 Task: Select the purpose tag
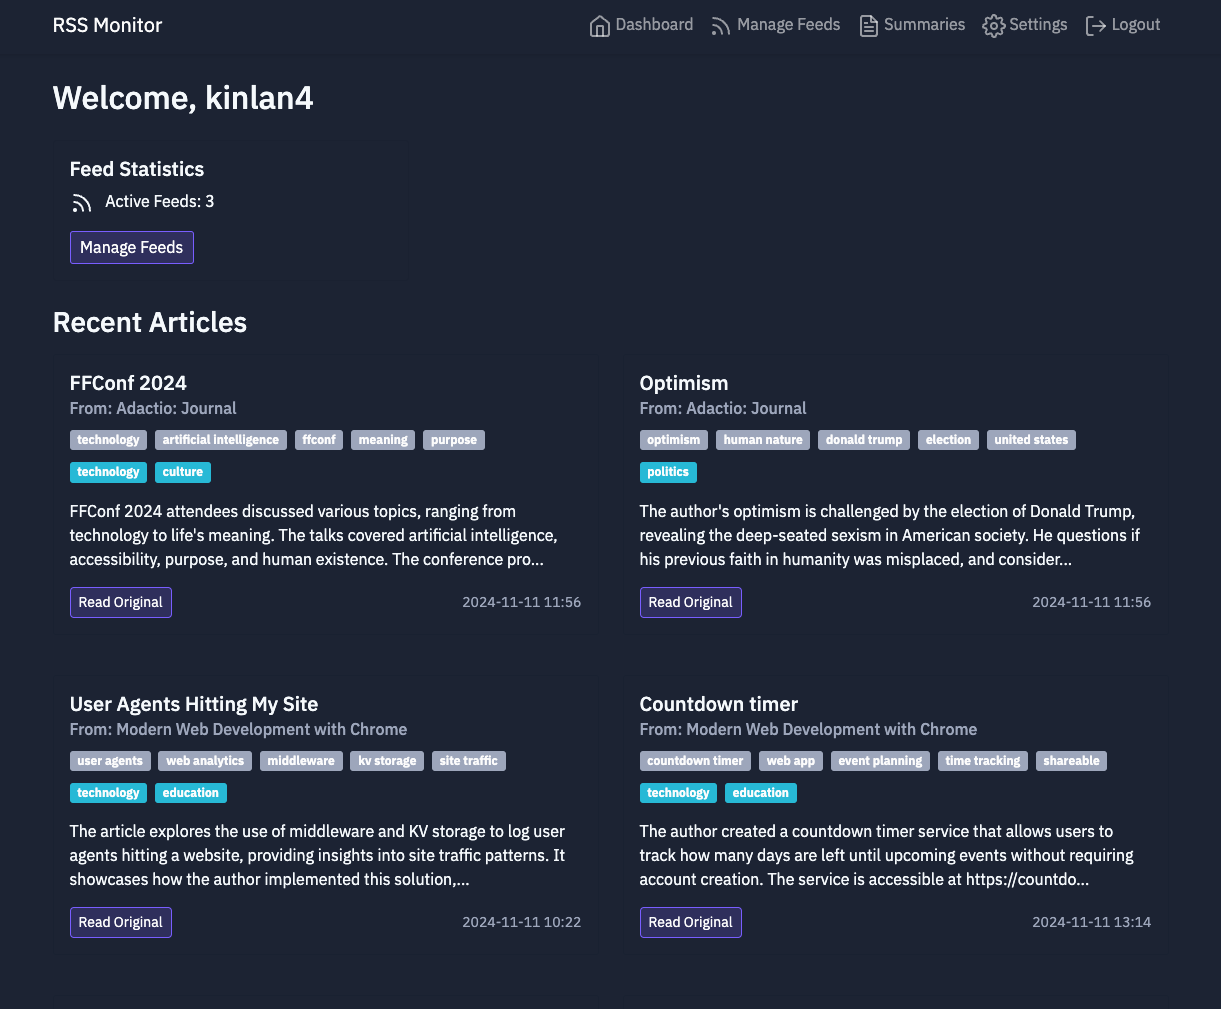pos(454,440)
